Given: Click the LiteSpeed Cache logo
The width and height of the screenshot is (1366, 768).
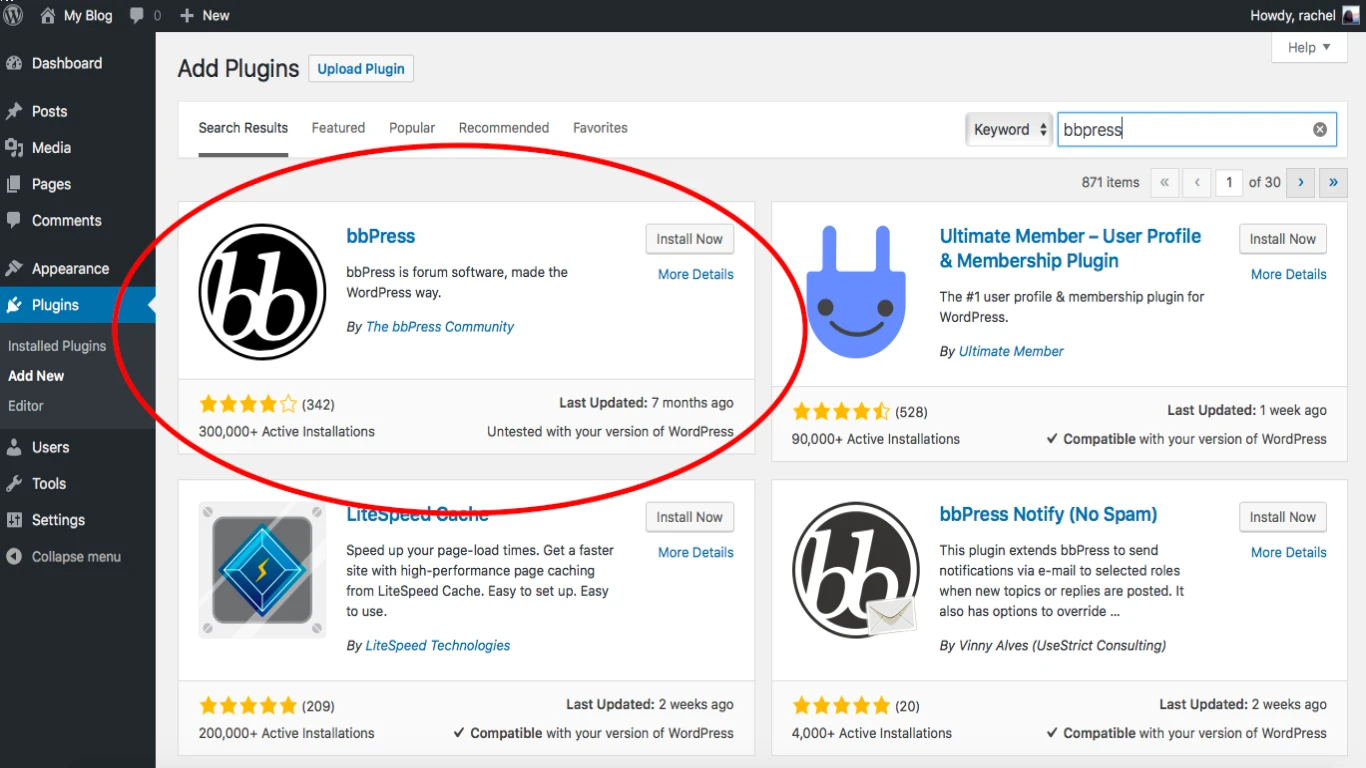Looking at the screenshot, I should [x=263, y=570].
